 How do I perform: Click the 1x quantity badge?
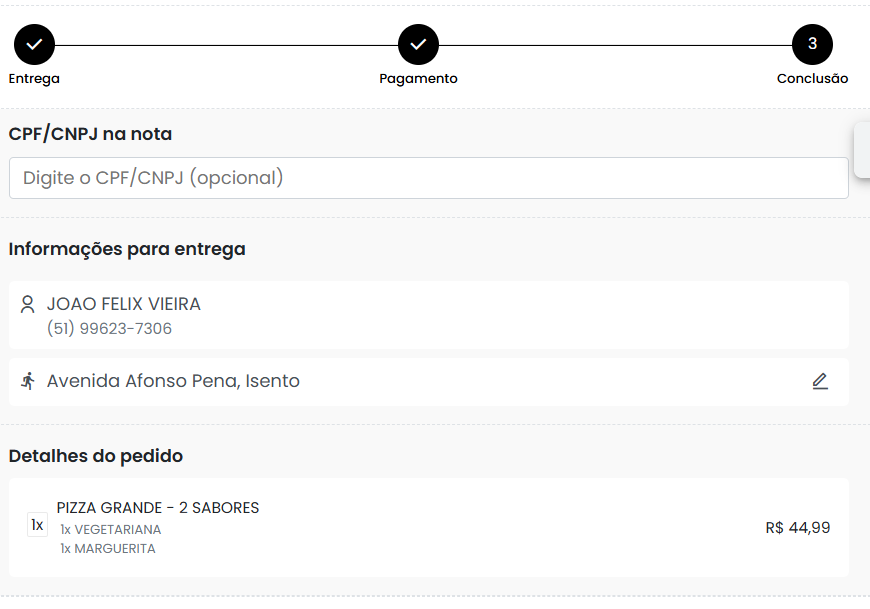[37, 525]
